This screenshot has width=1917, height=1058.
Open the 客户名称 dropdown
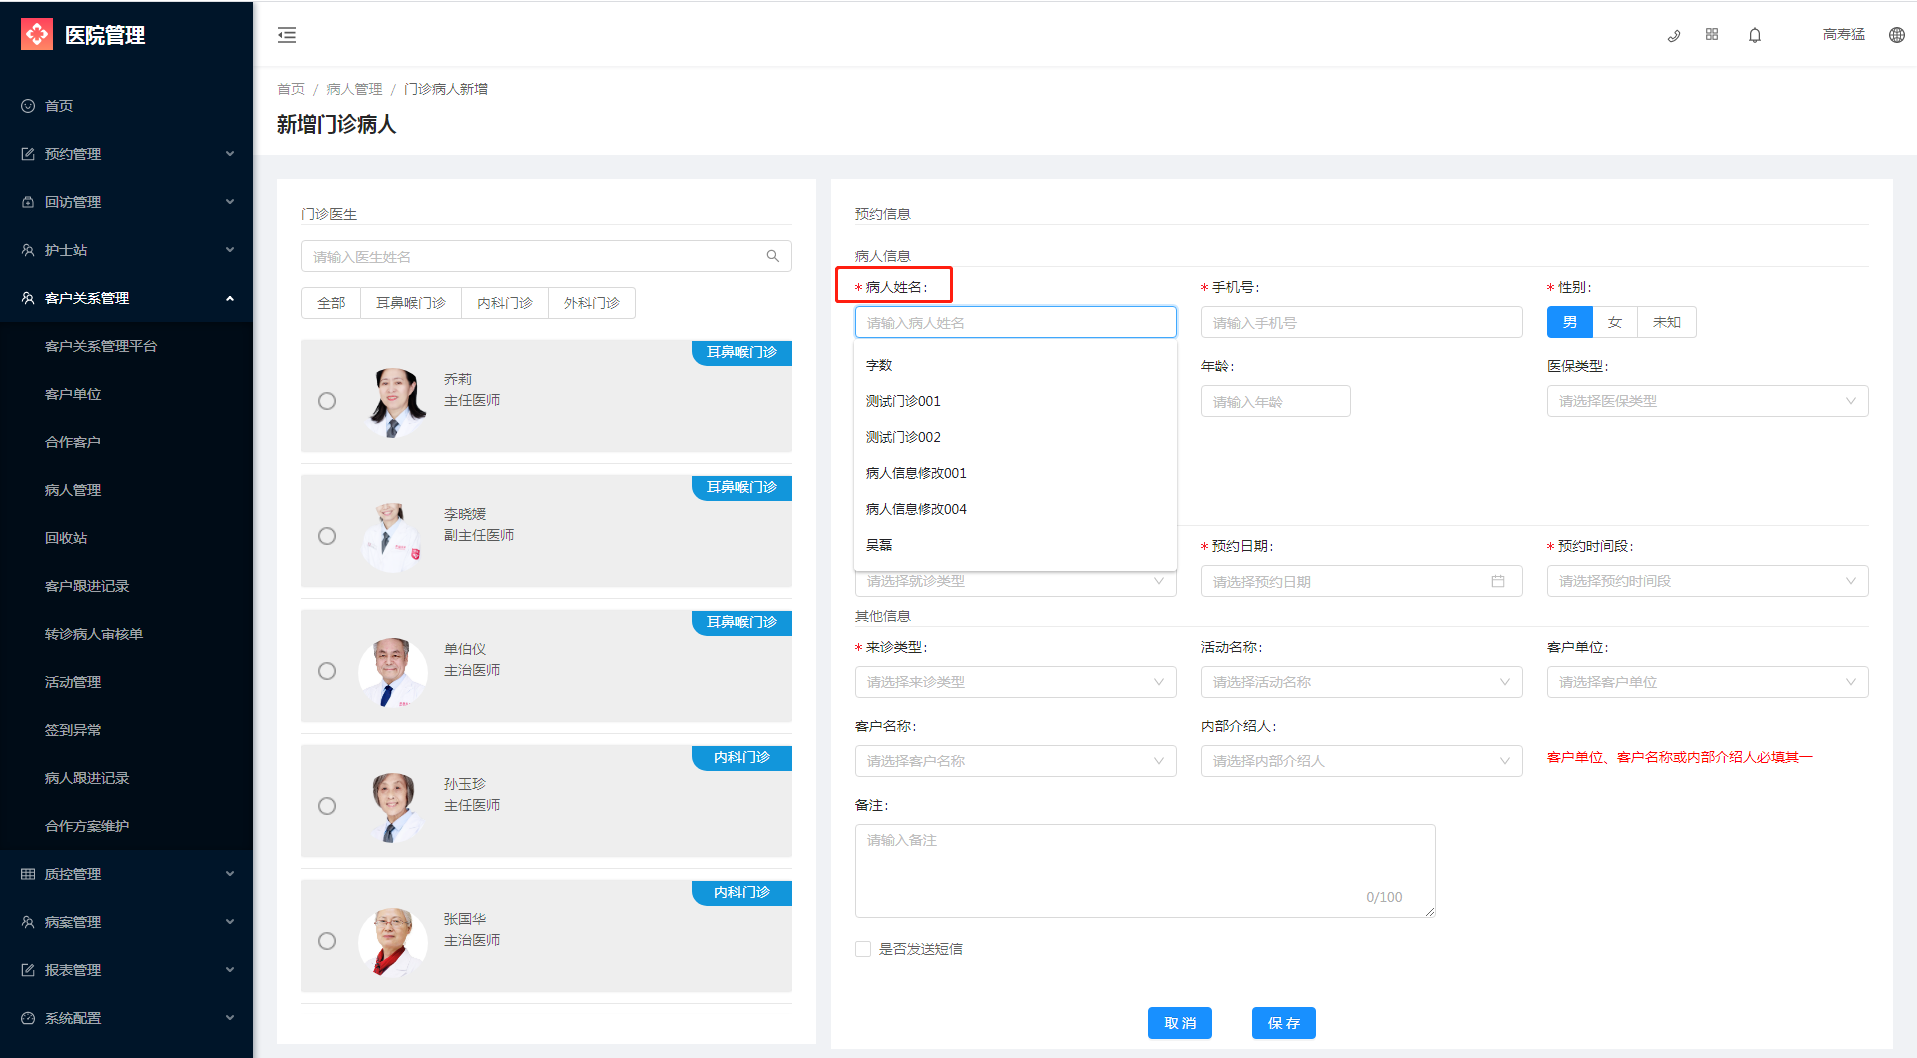[1016, 761]
